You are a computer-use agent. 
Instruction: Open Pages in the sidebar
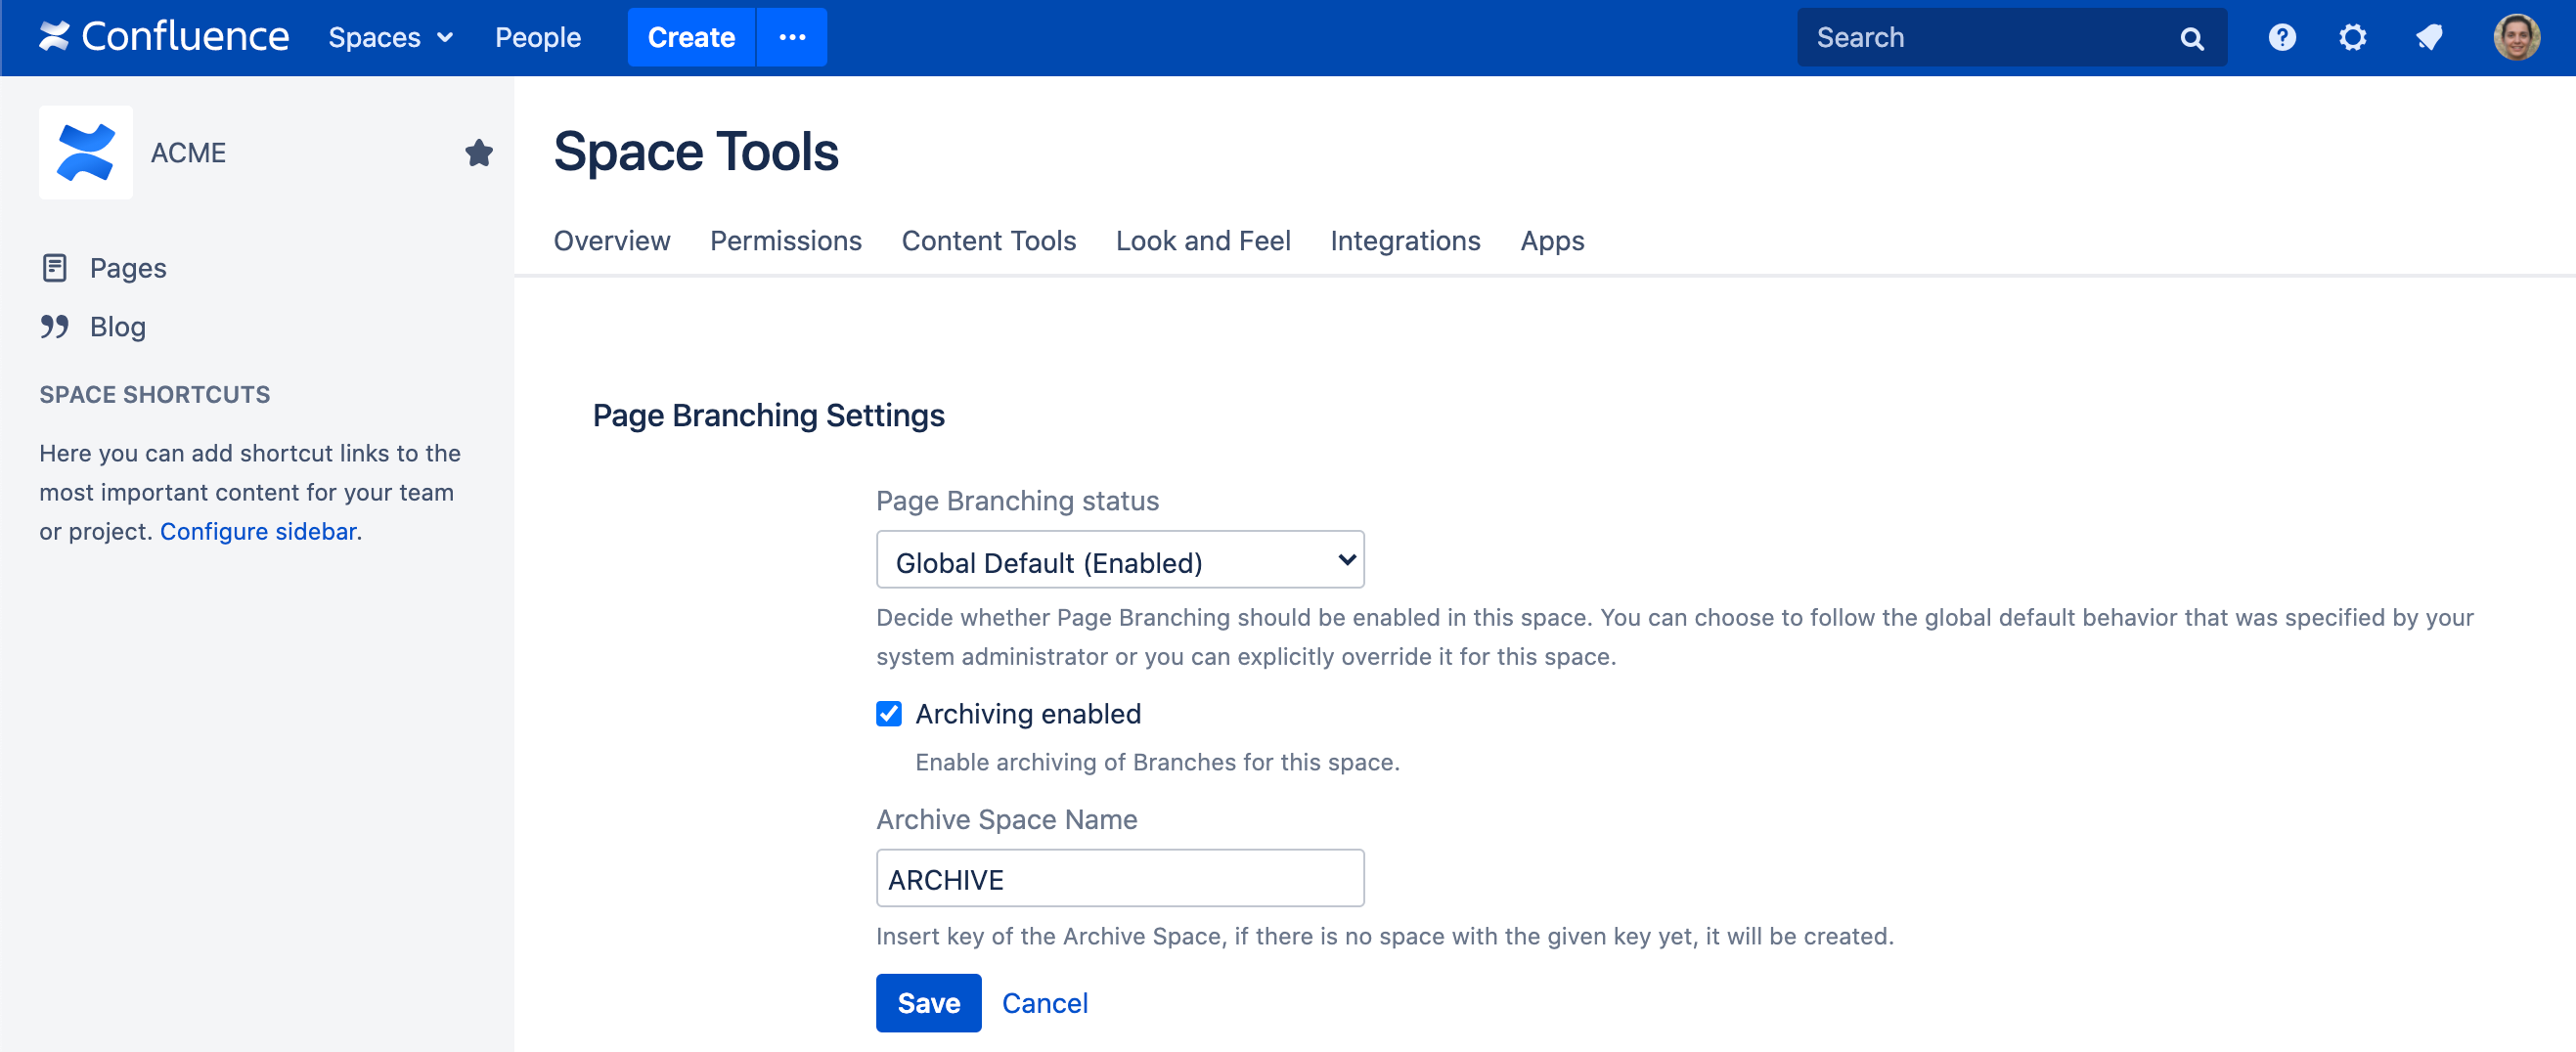[x=128, y=267]
